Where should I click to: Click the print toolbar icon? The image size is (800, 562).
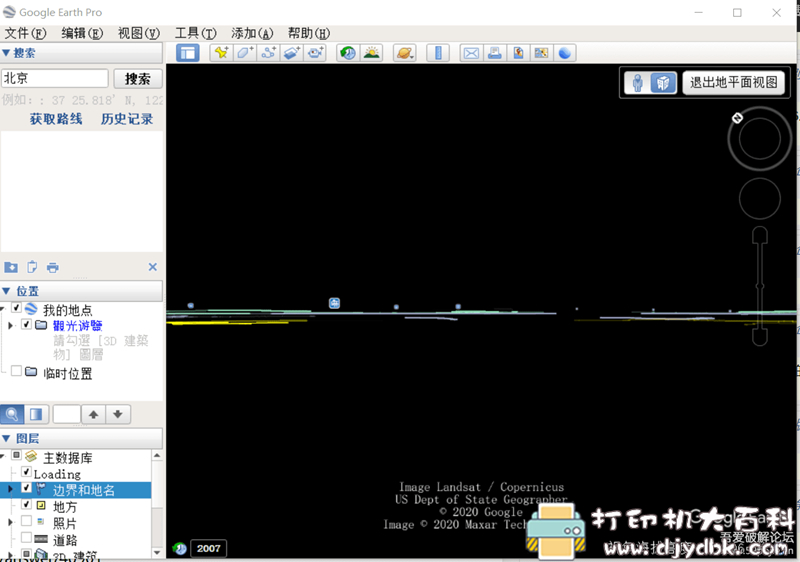pyautogui.click(x=495, y=53)
